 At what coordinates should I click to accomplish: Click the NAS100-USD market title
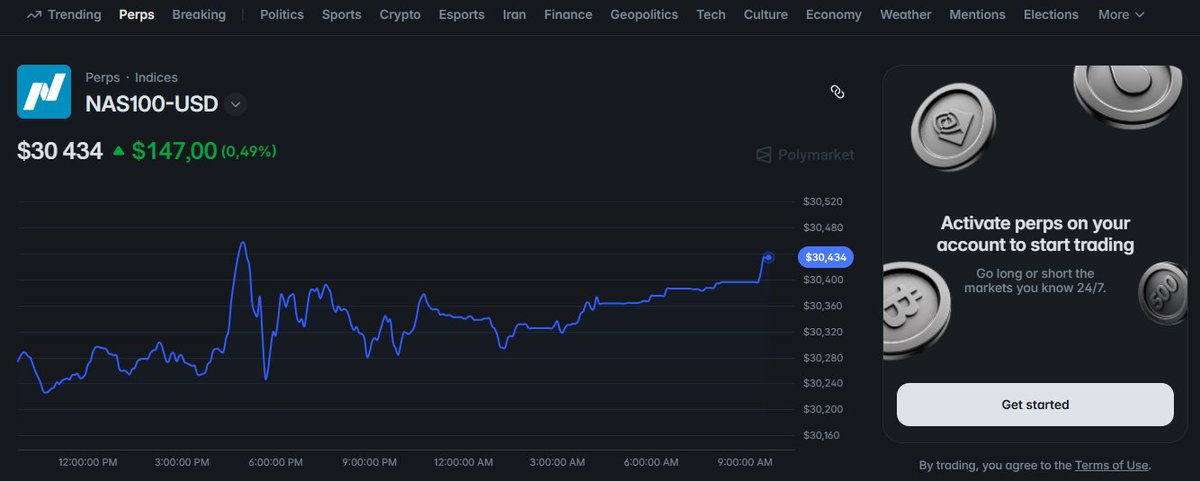pyautogui.click(x=152, y=104)
